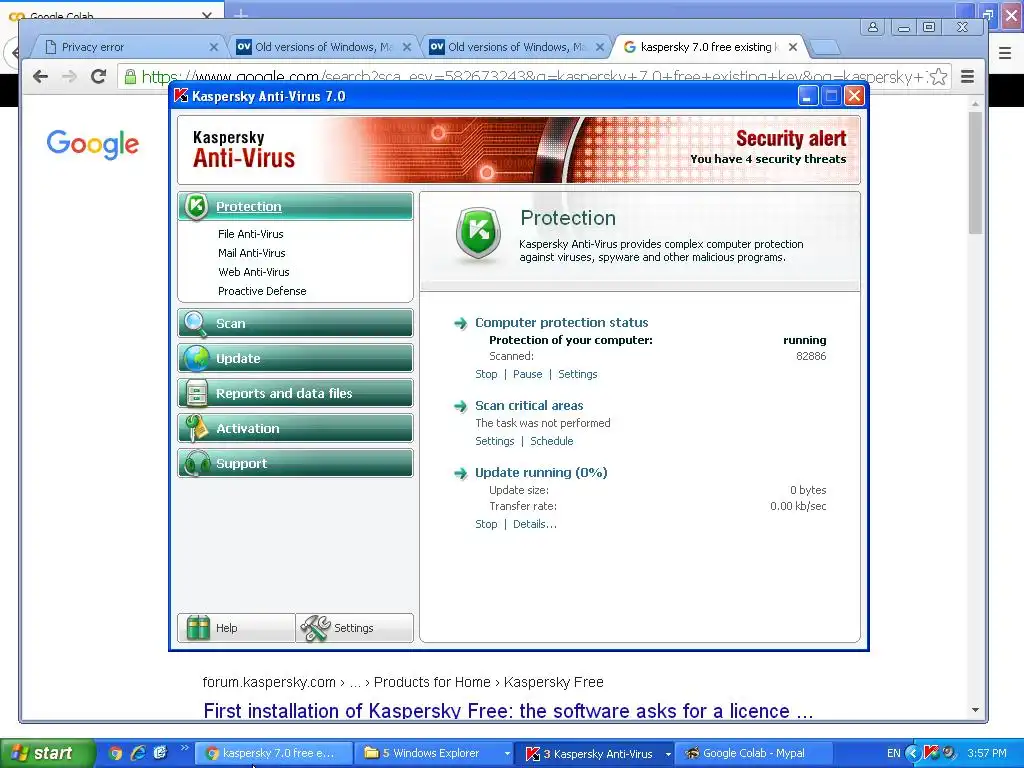Expand quick launch overflow chevron

pyautogui.click(x=185, y=748)
